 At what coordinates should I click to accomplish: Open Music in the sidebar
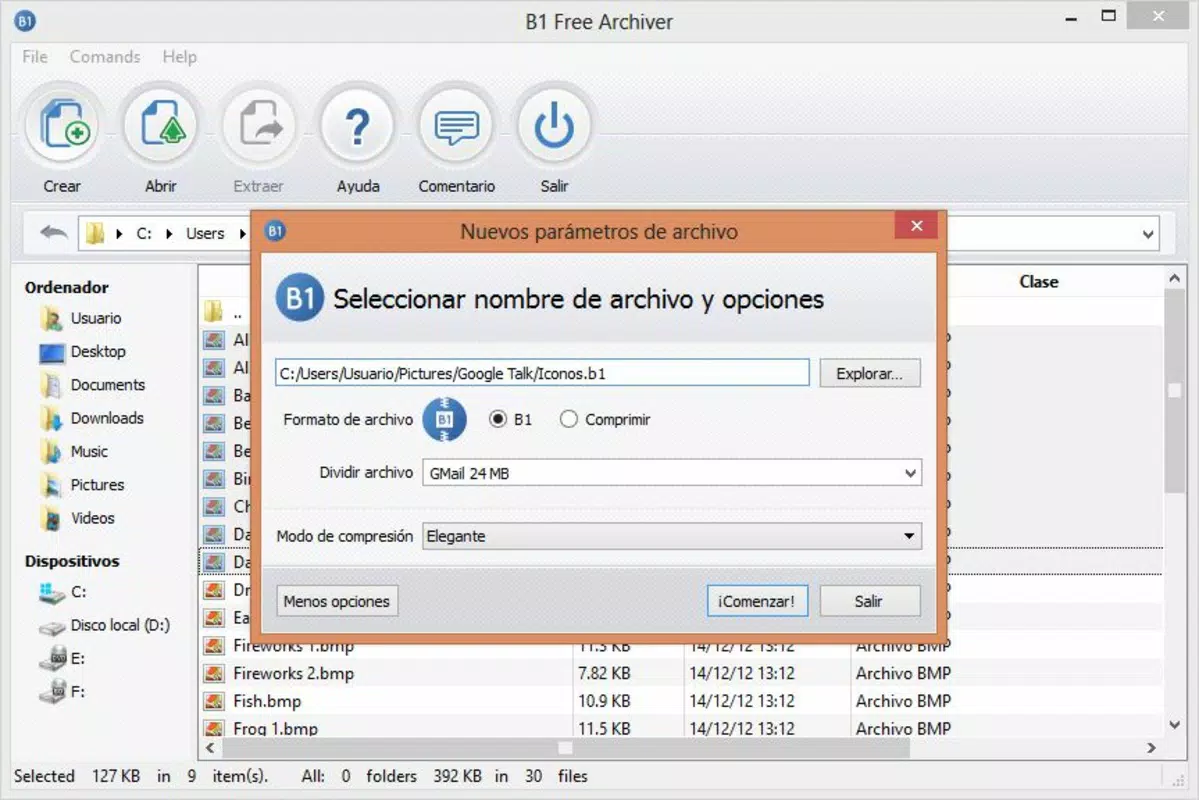pos(74,452)
